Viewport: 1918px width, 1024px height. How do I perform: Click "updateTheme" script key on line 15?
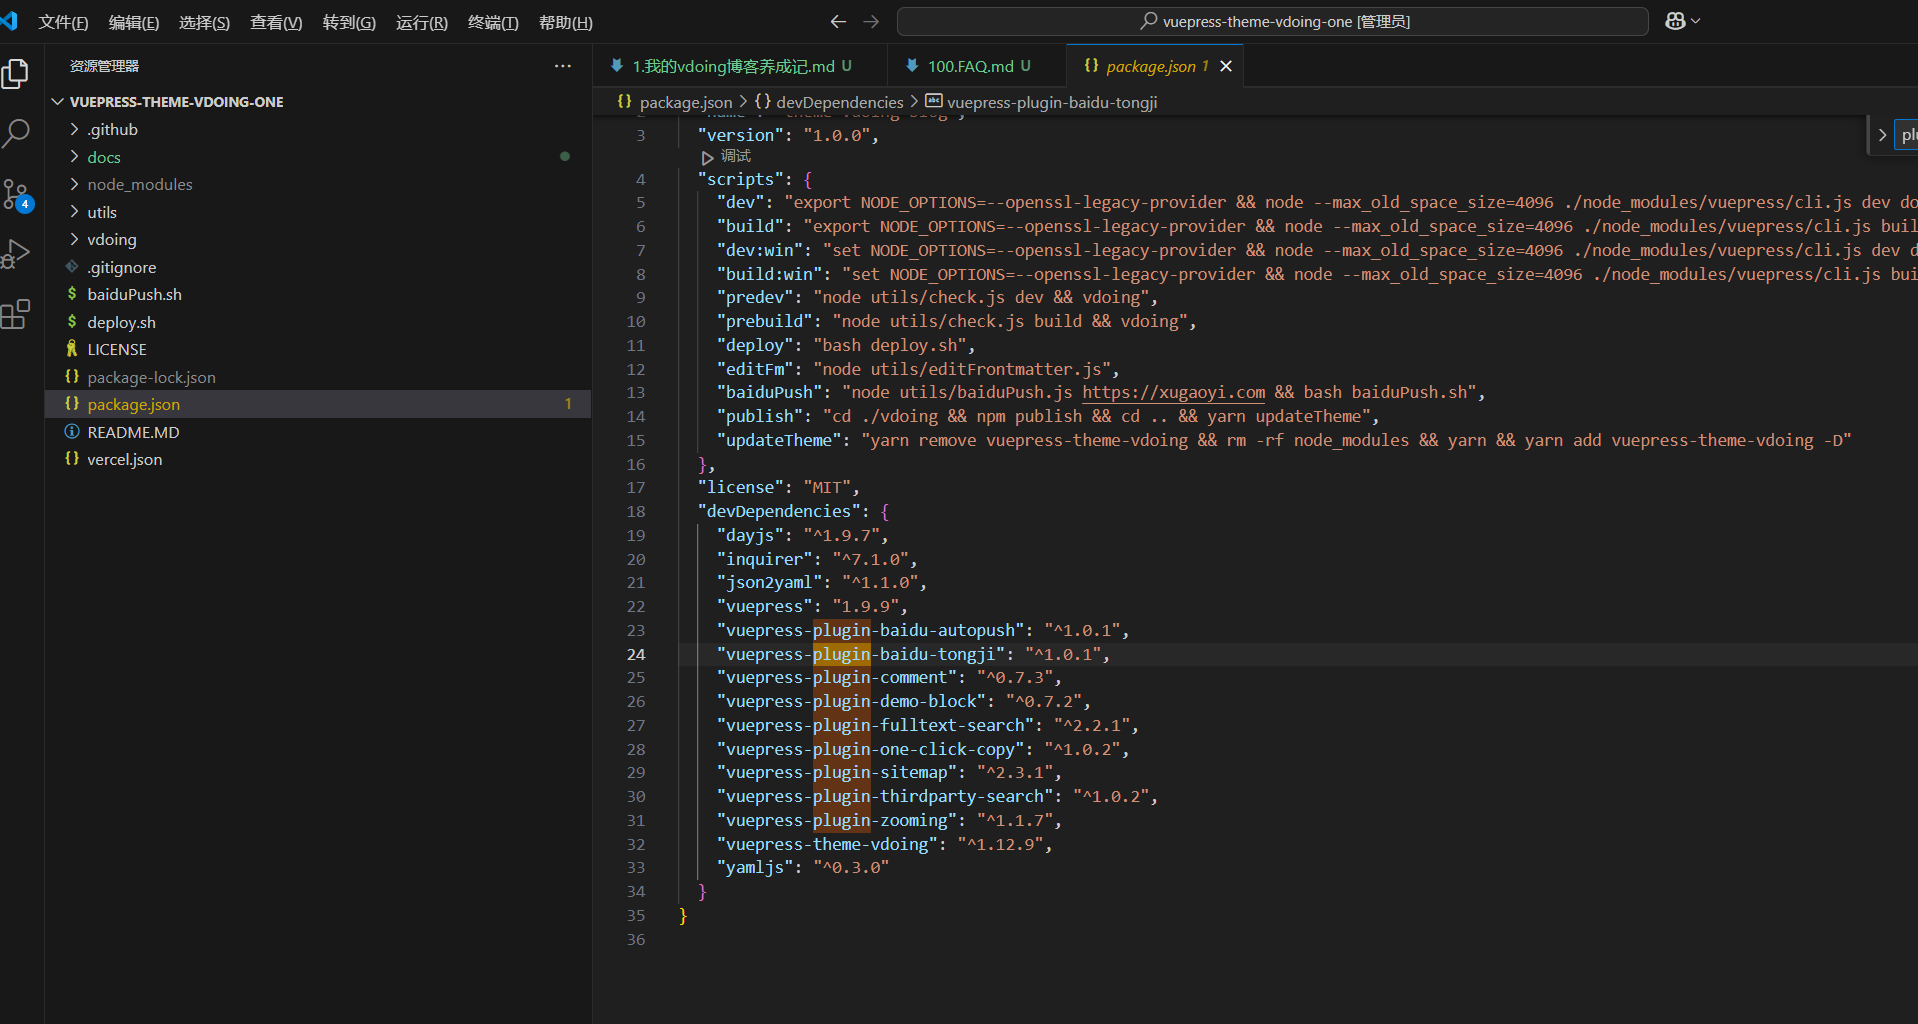(x=779, y=440)
